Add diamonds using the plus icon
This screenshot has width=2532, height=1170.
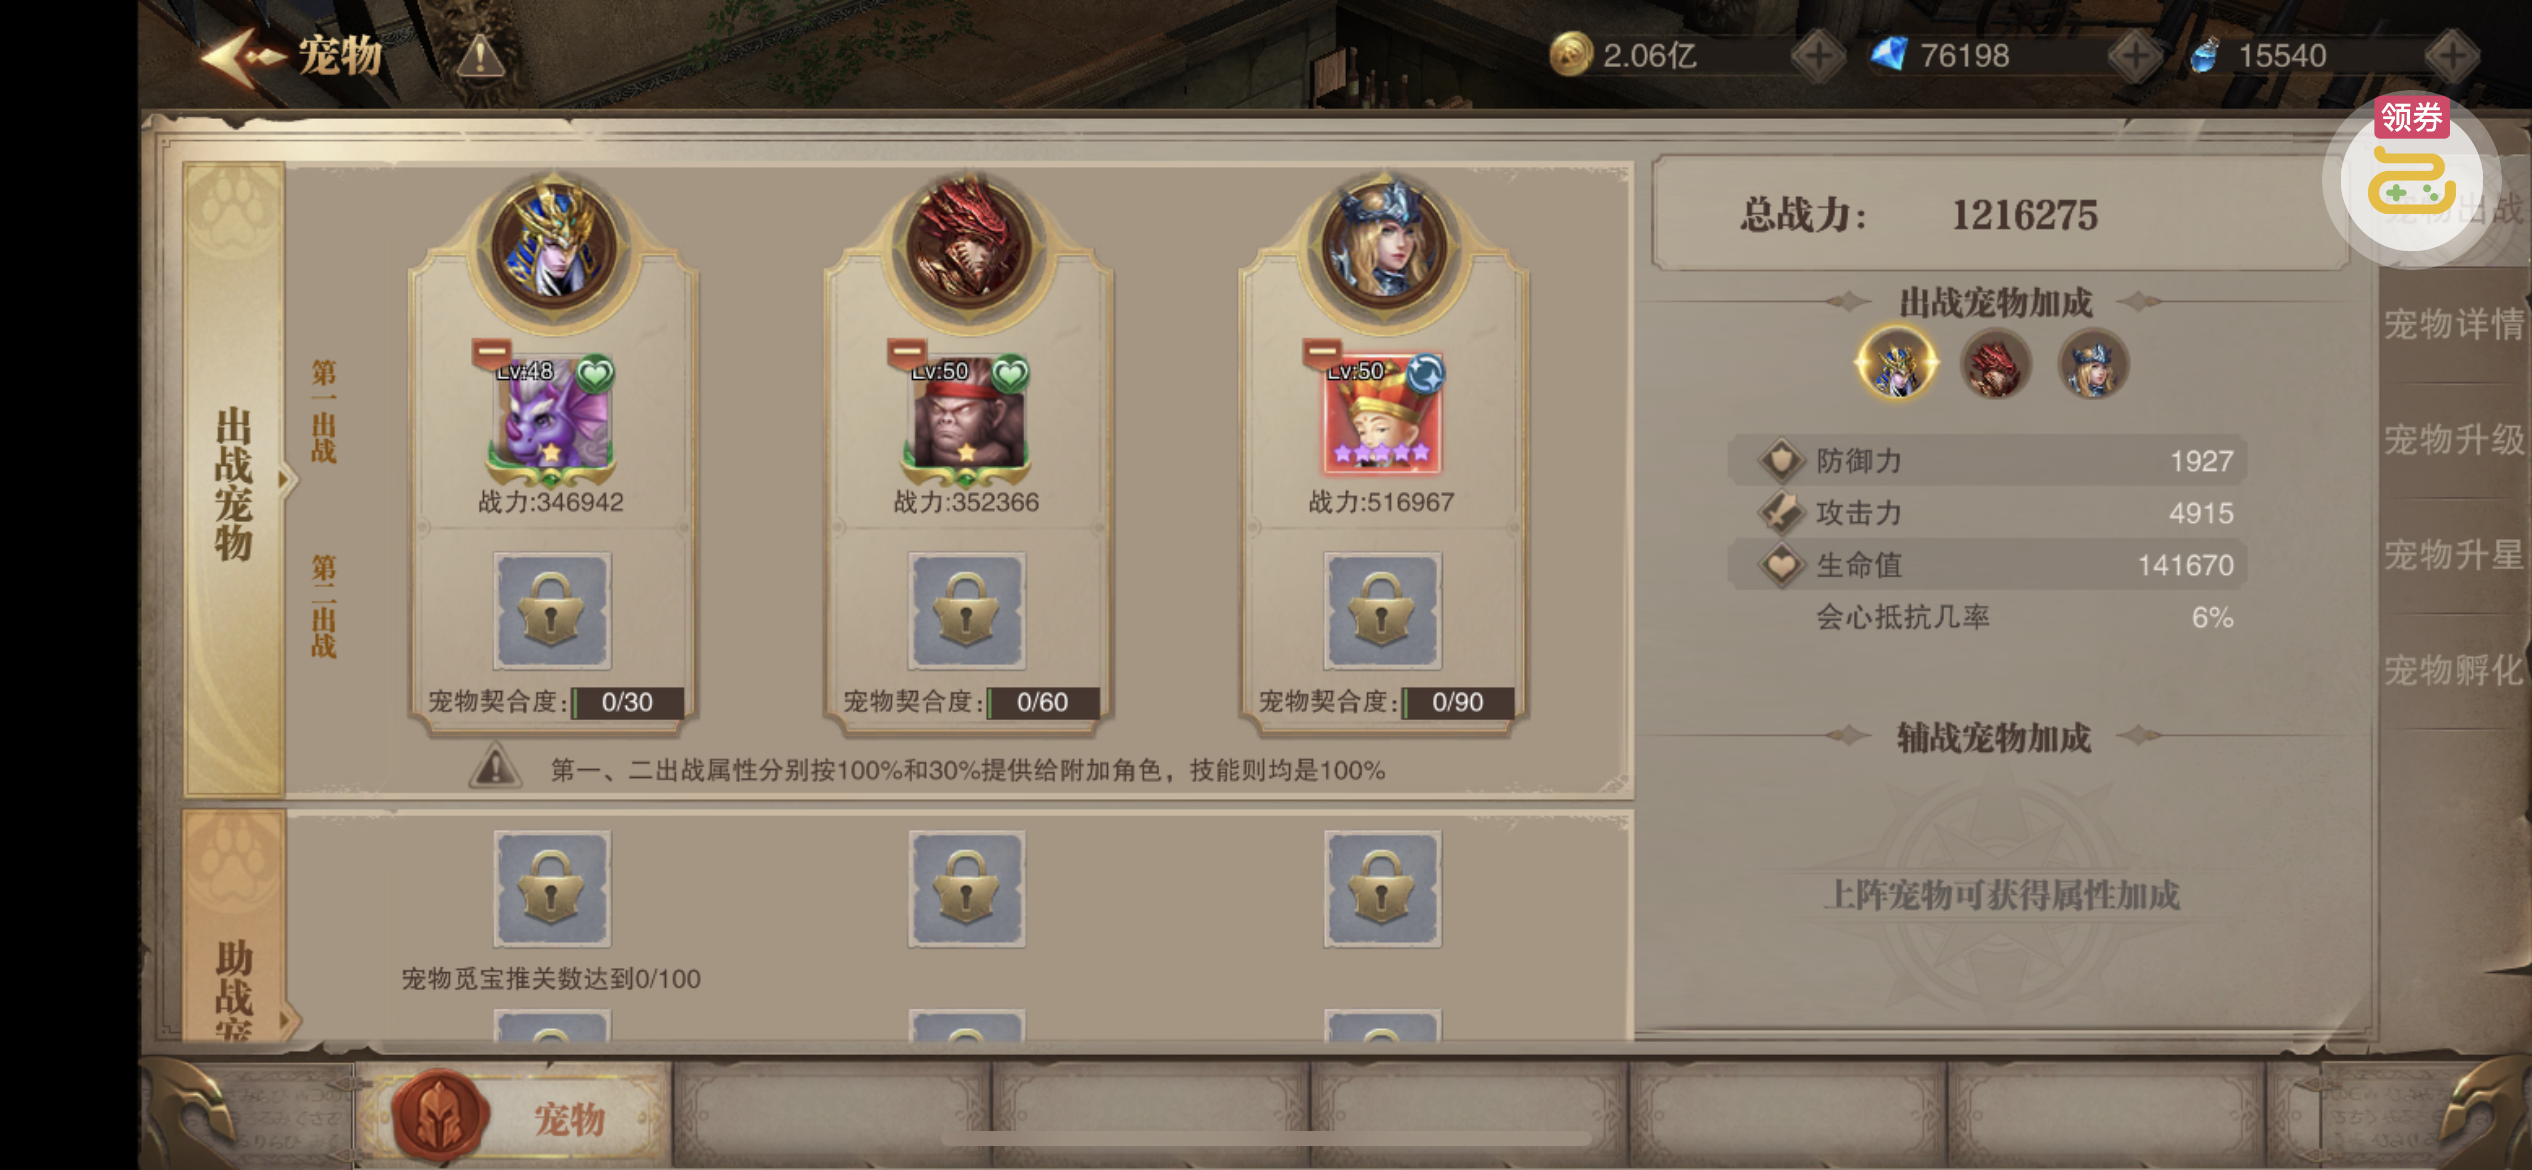click(2134, 56)
